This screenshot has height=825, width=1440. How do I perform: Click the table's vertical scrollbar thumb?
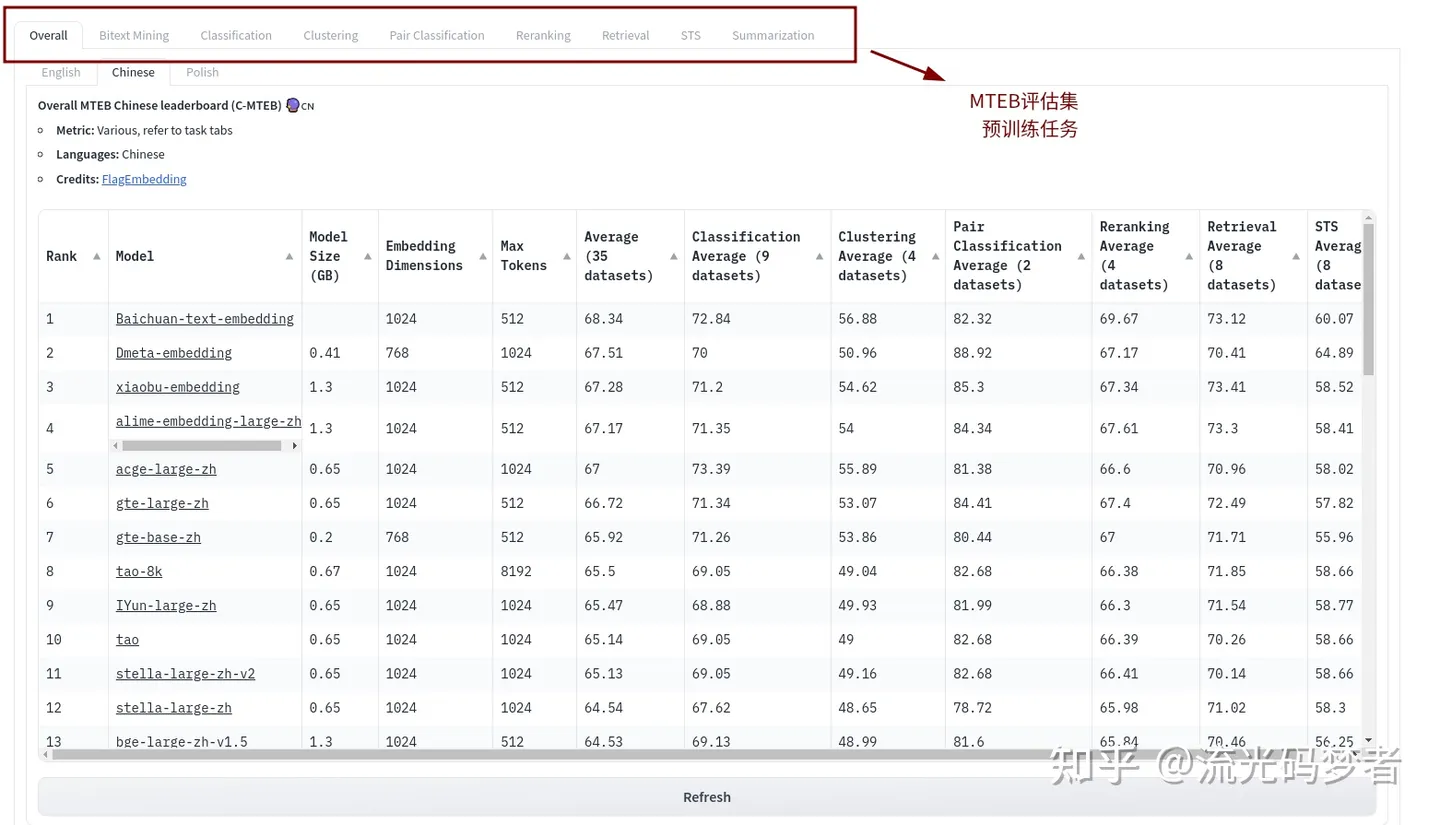pos(1369,300)
